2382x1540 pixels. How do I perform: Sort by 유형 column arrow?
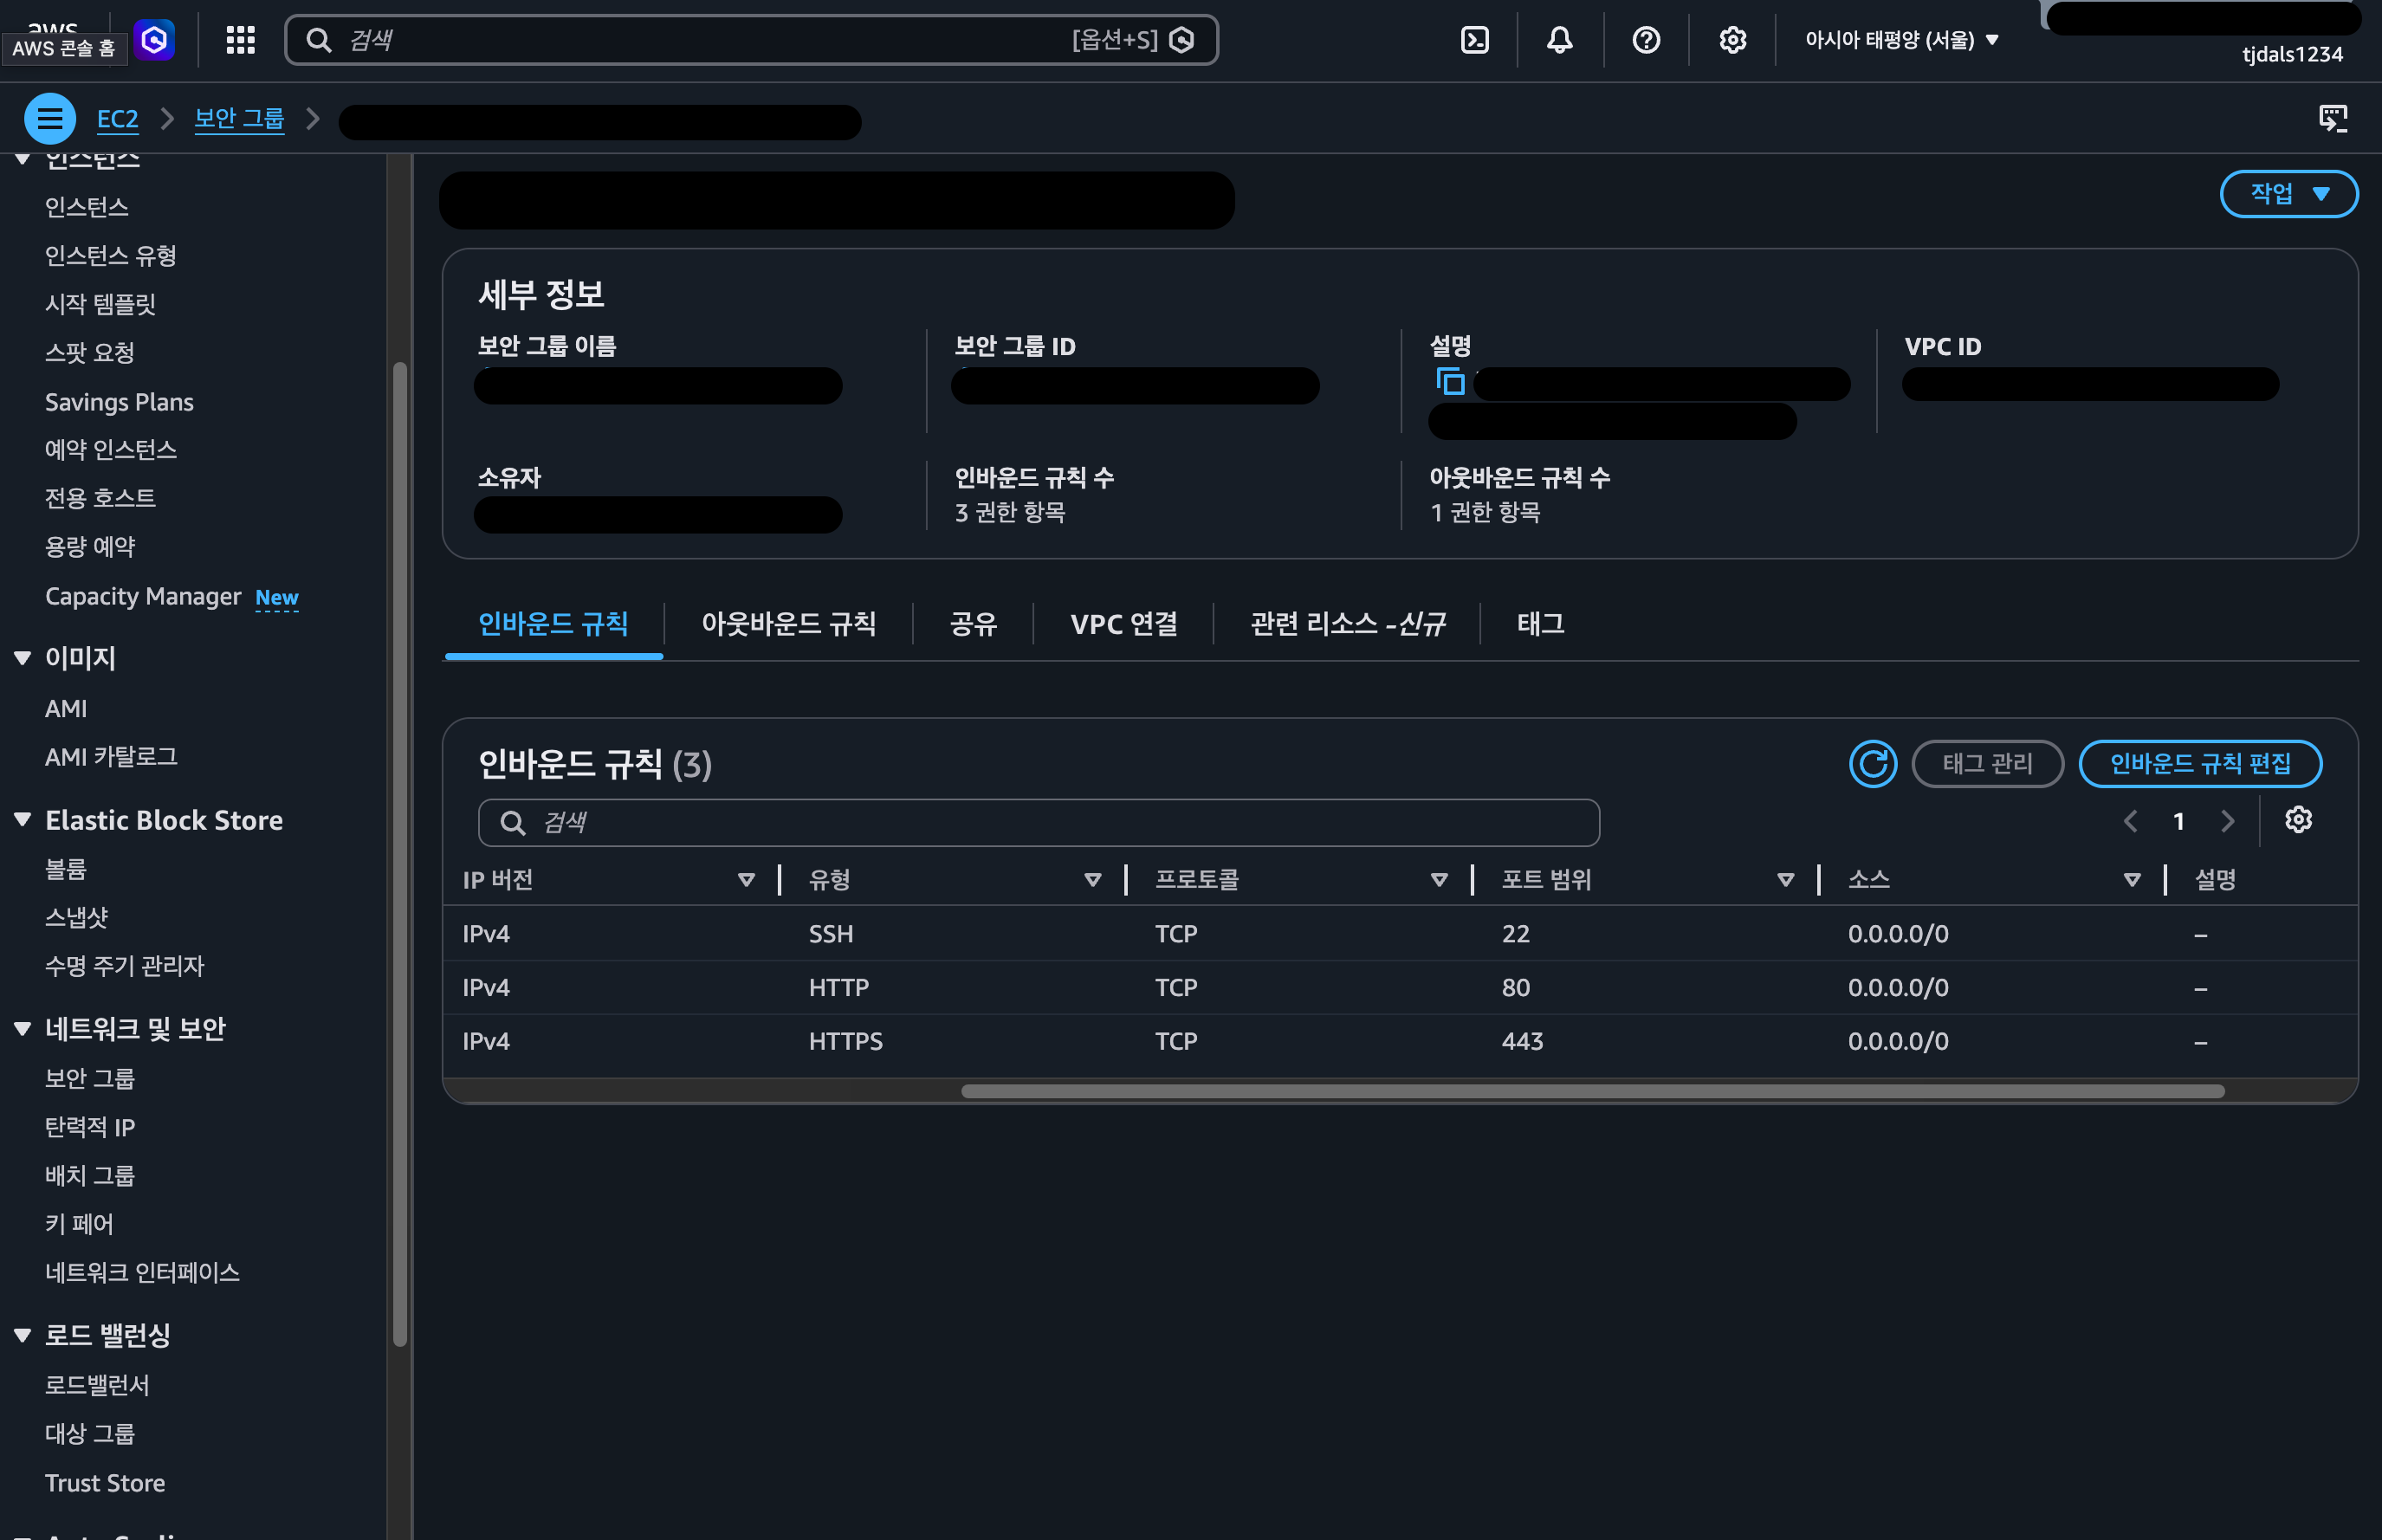tap(1092, 880)
